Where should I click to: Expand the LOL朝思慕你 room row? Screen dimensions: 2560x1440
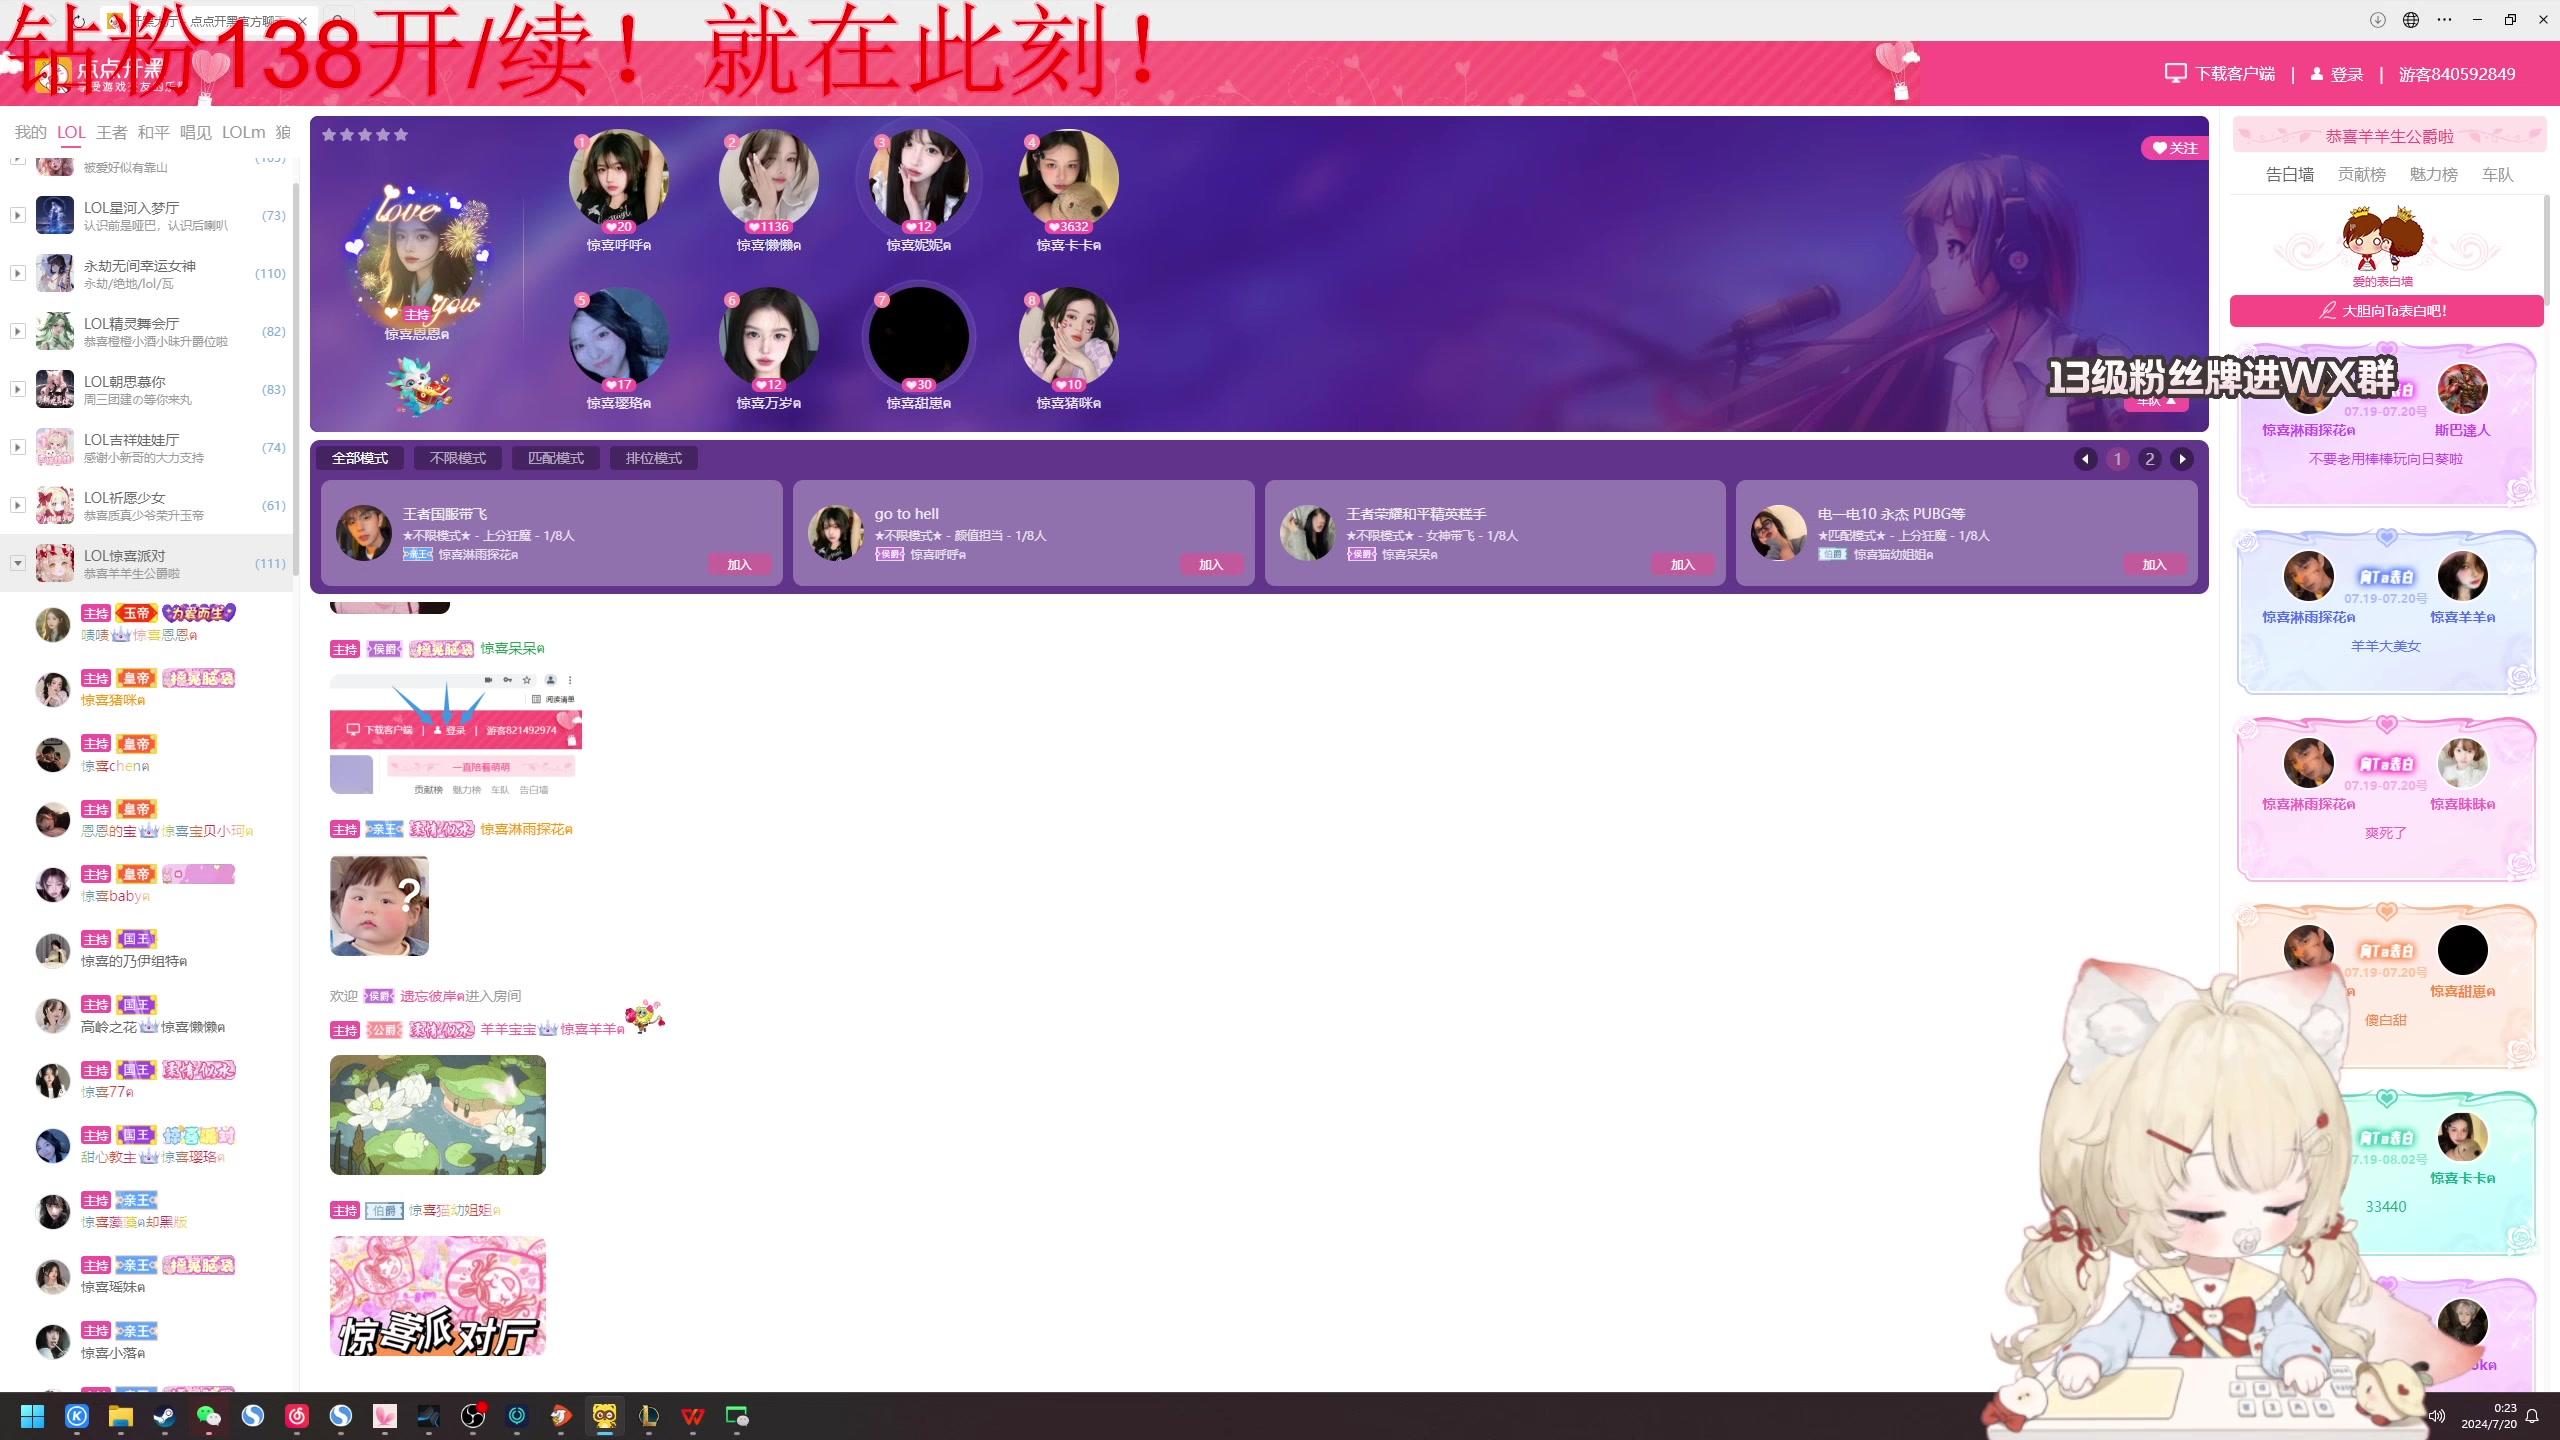[17, 389]
